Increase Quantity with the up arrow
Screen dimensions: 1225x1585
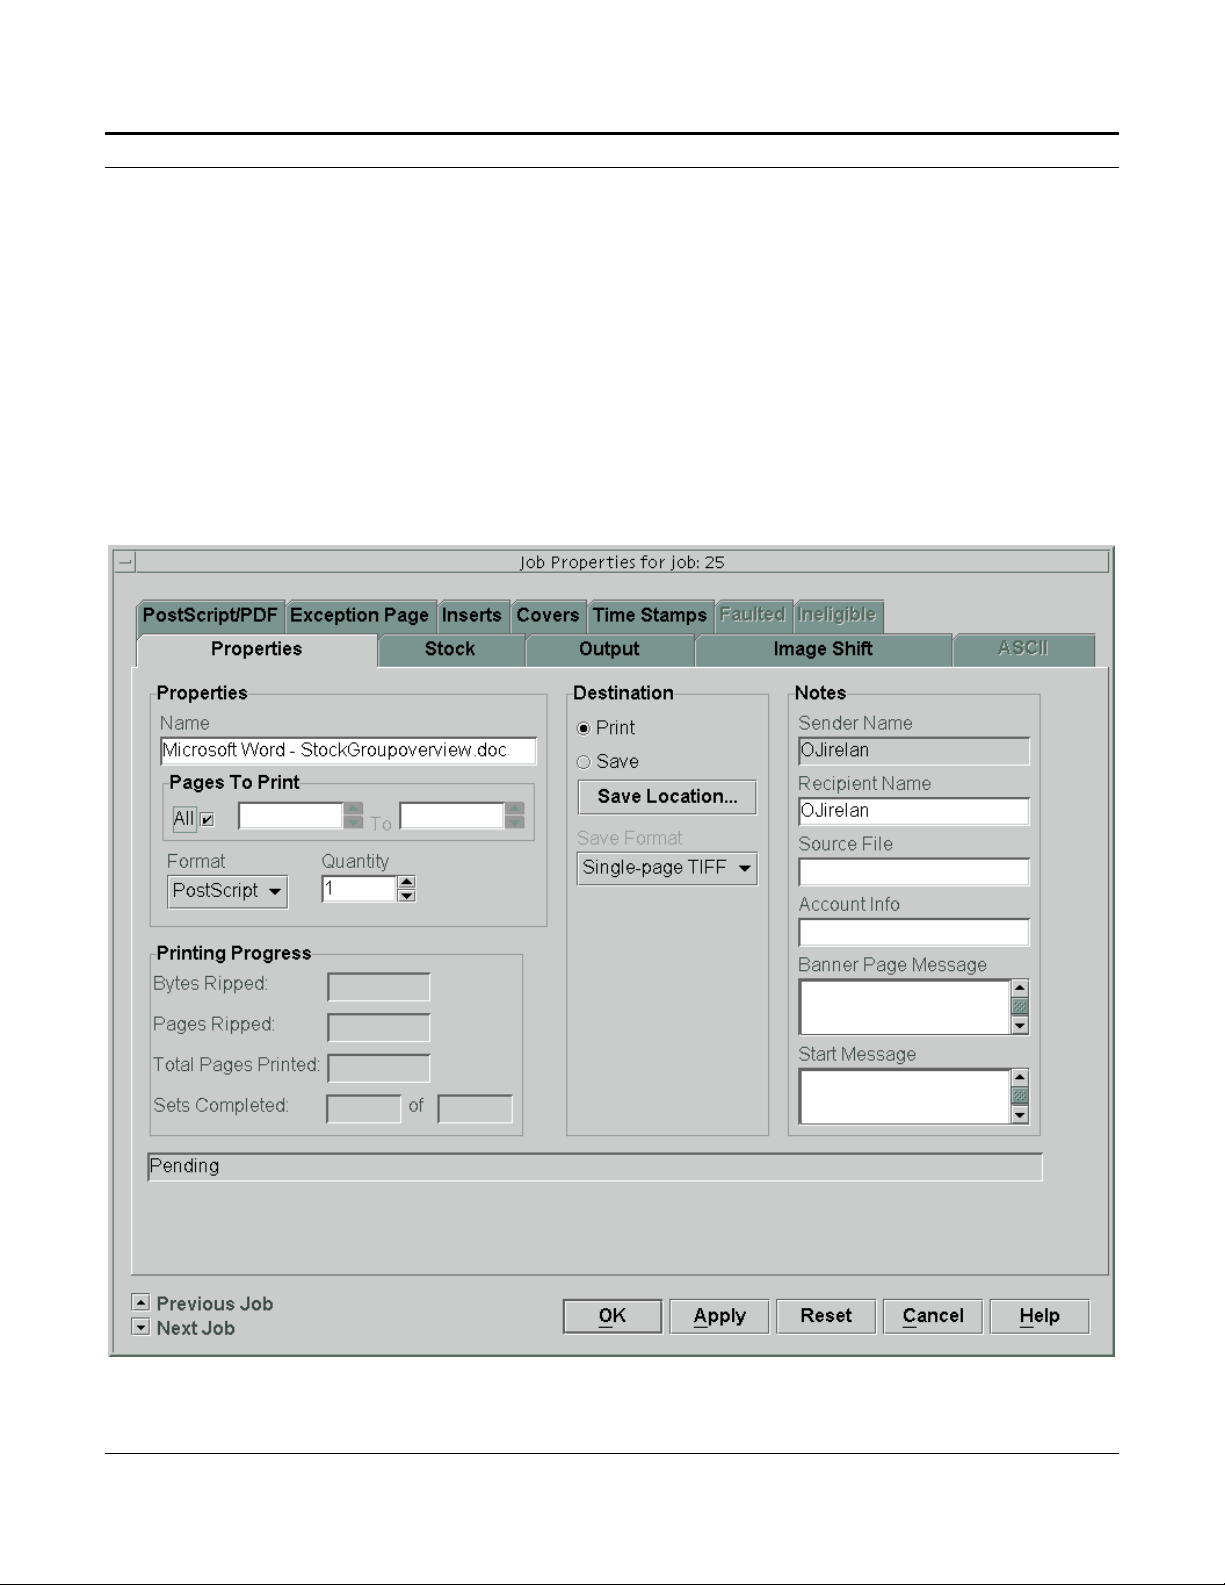click(x=406, y=882)
